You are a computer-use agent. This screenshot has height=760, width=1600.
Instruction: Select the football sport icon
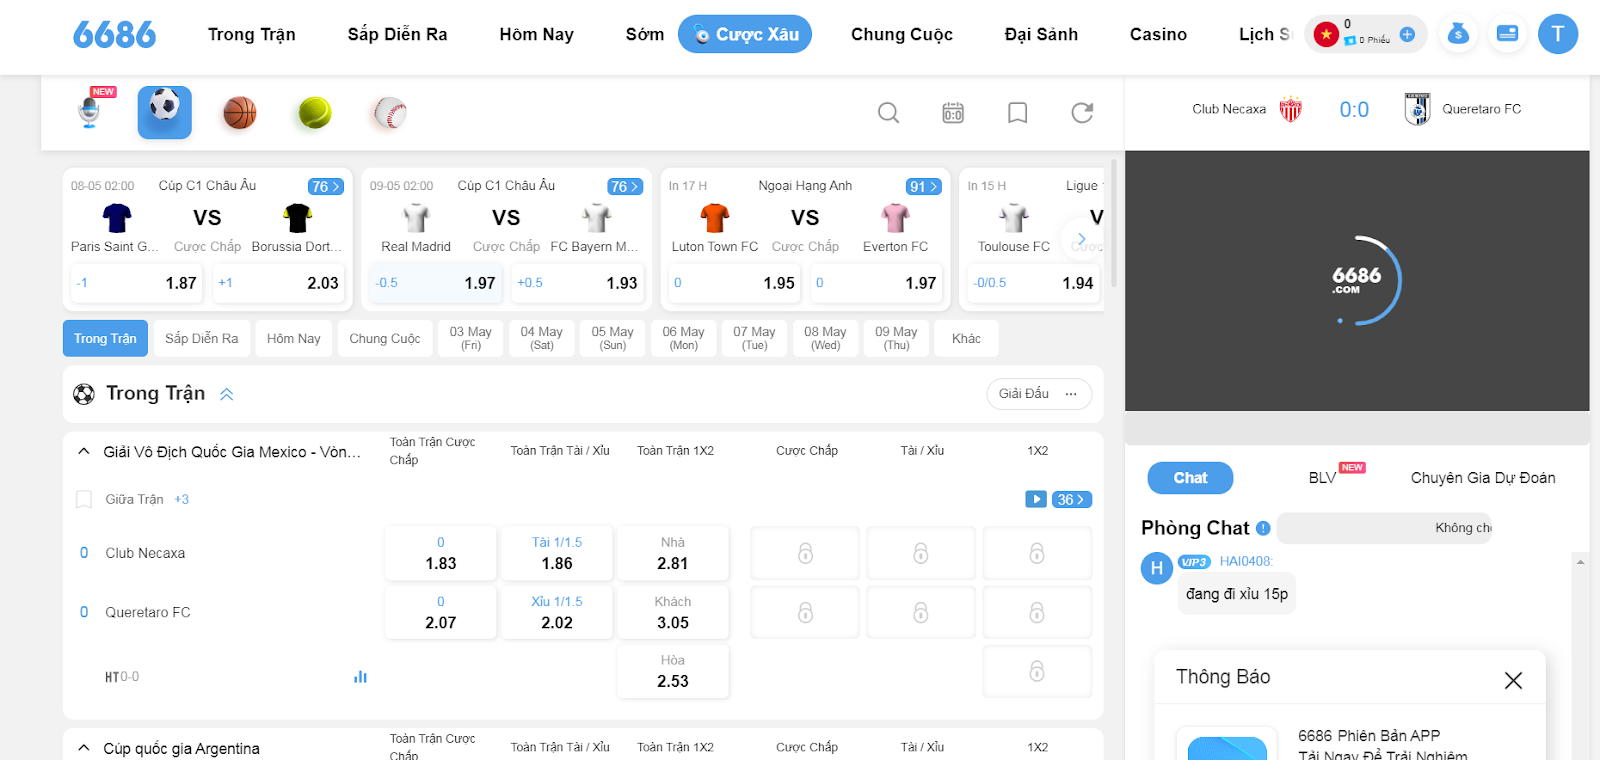pyautogui.click(x=165, y=112)
